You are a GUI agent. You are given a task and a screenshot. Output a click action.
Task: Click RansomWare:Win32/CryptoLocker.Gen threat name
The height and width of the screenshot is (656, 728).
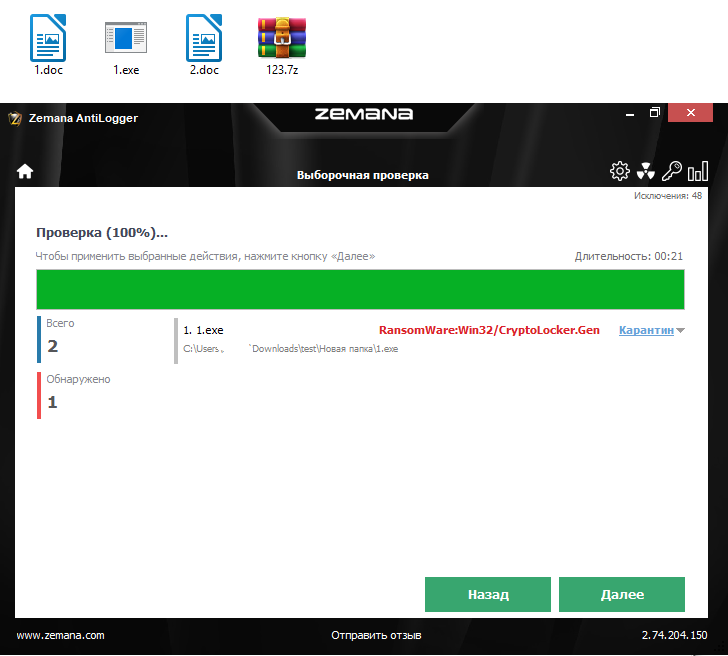(489, 330)
